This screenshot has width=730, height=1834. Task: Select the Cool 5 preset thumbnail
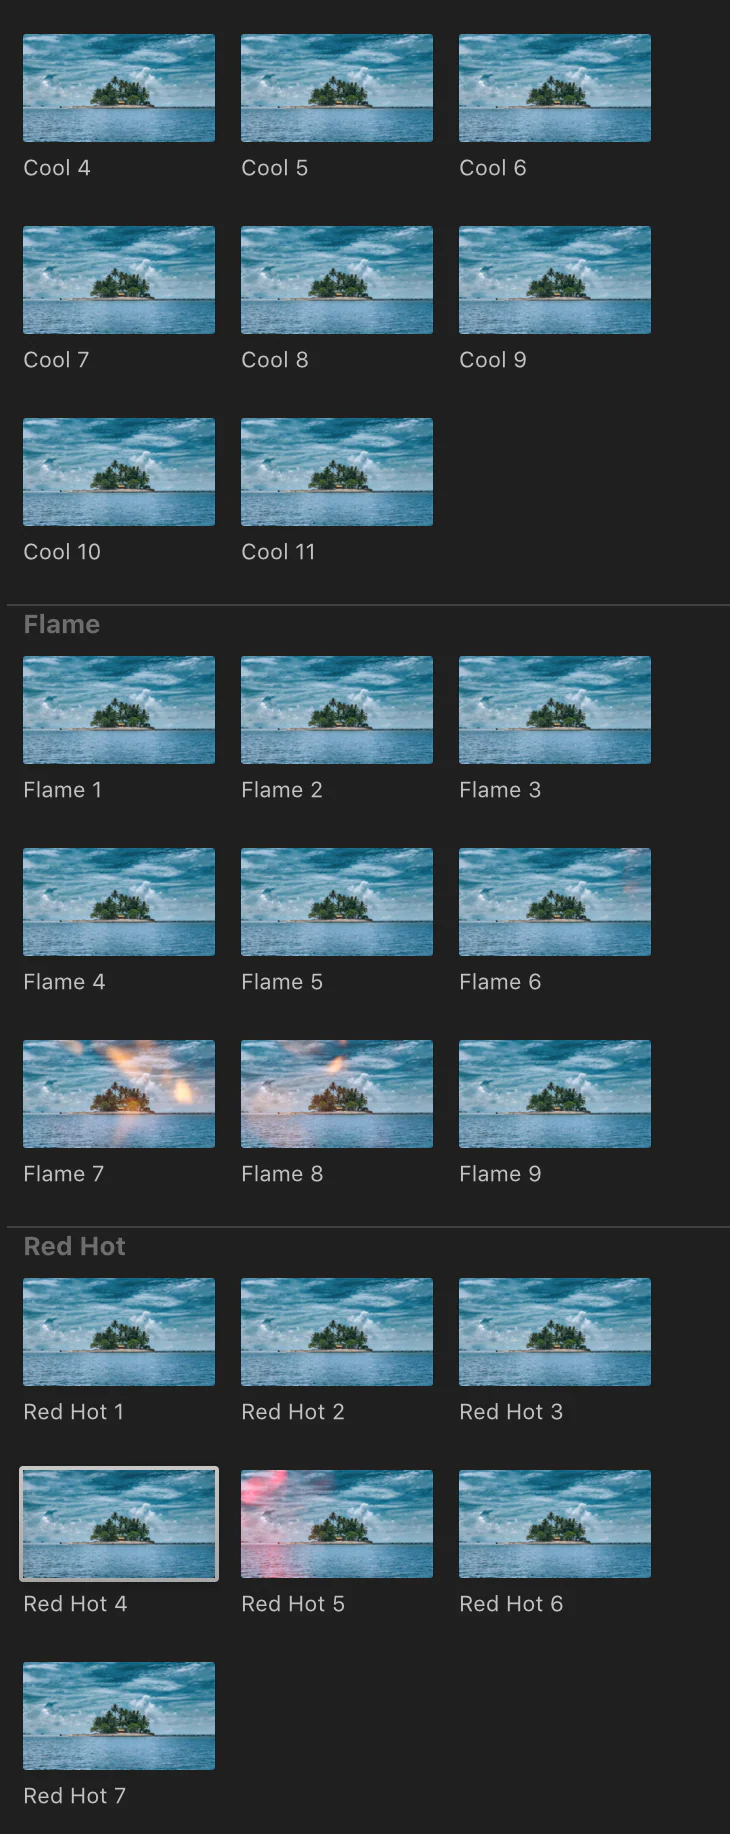tap(337, 88)
